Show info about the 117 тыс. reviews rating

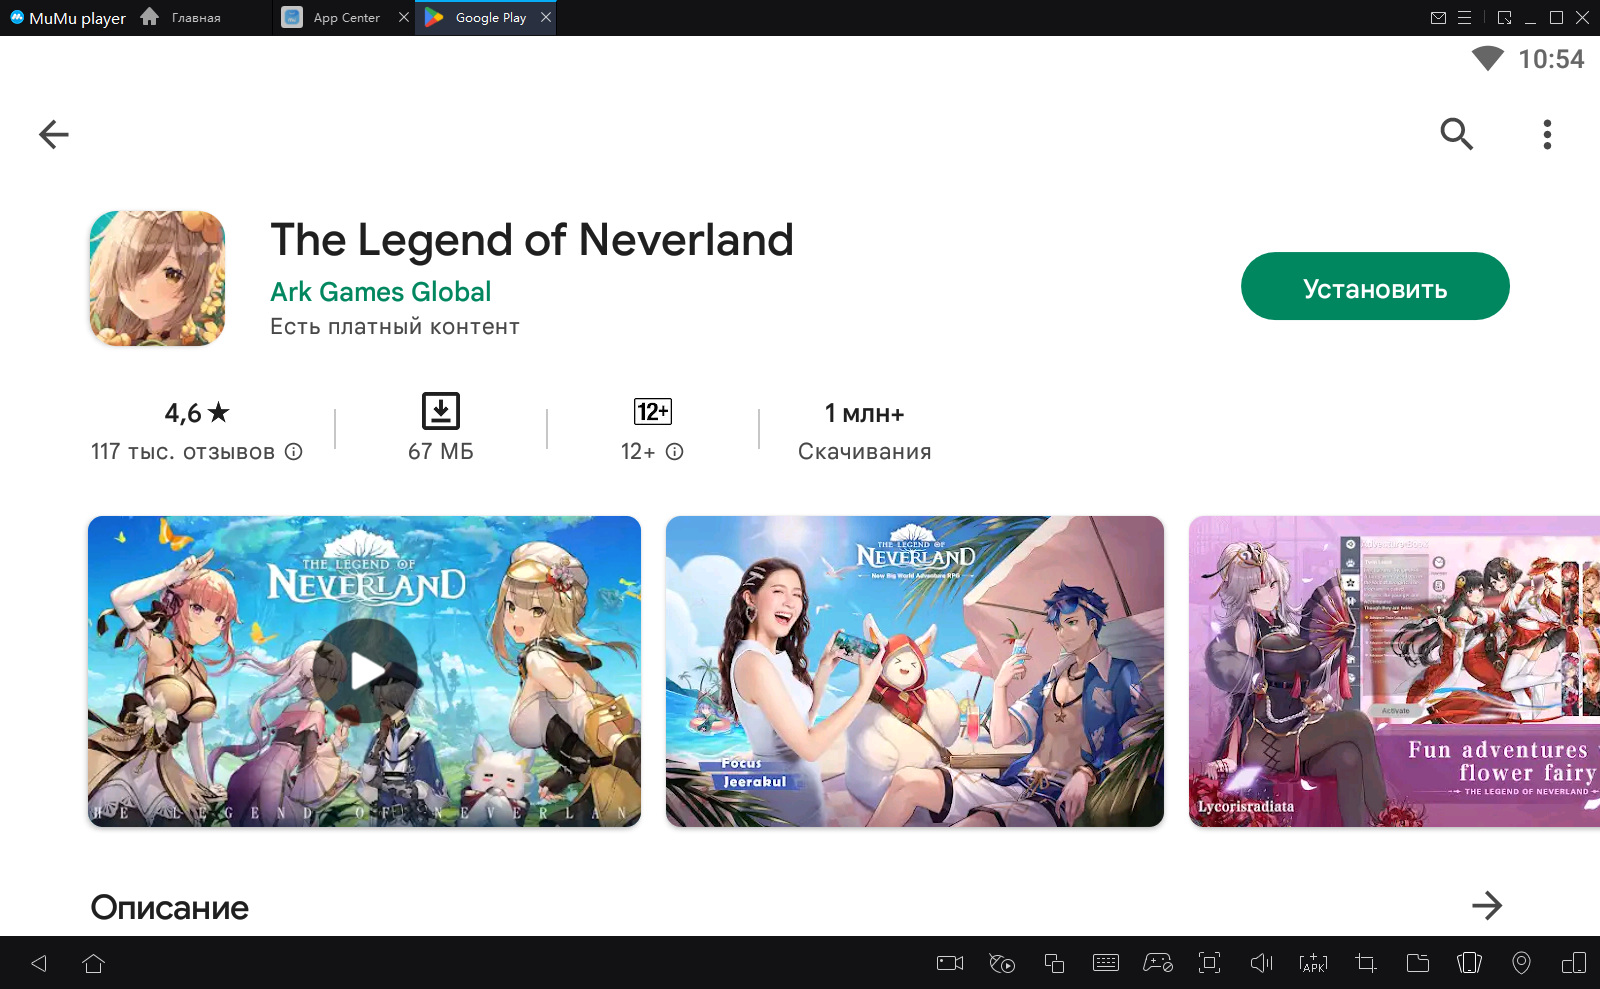pyautogui.click(x=294, y=452)
